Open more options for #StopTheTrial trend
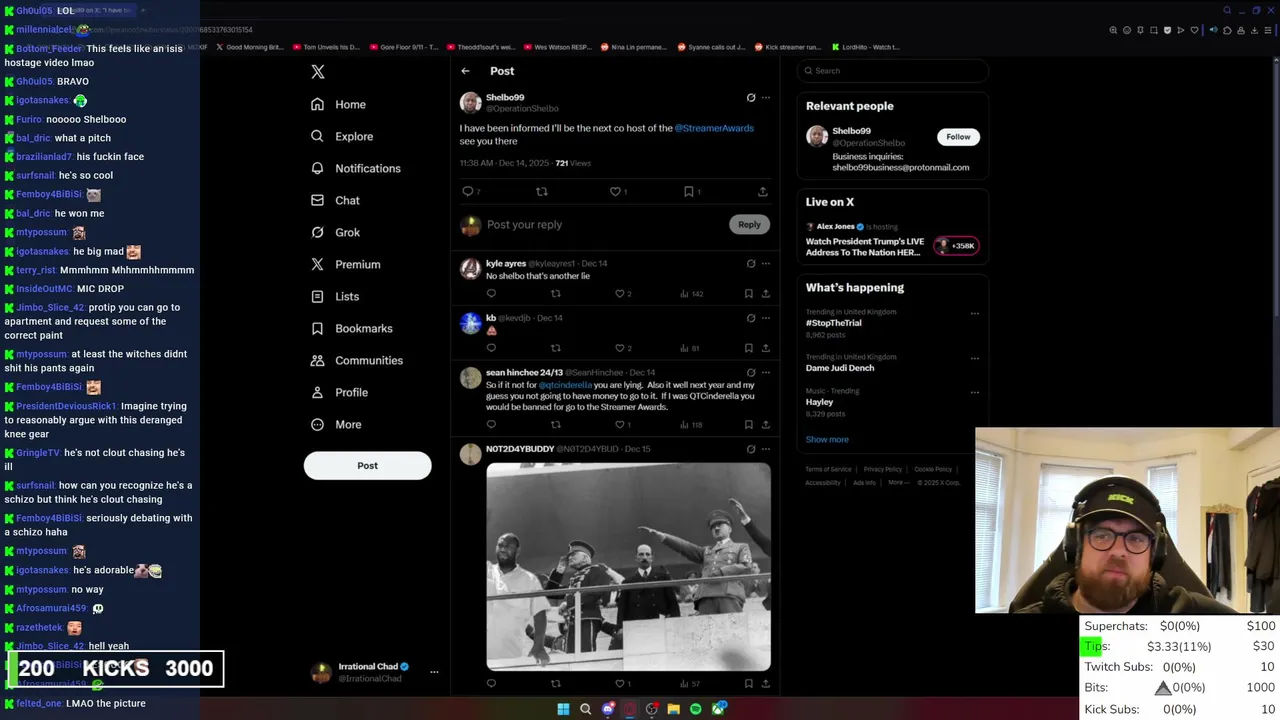Screen dimensions: 1280x720 pyautogui.click(x=975, y=313)
